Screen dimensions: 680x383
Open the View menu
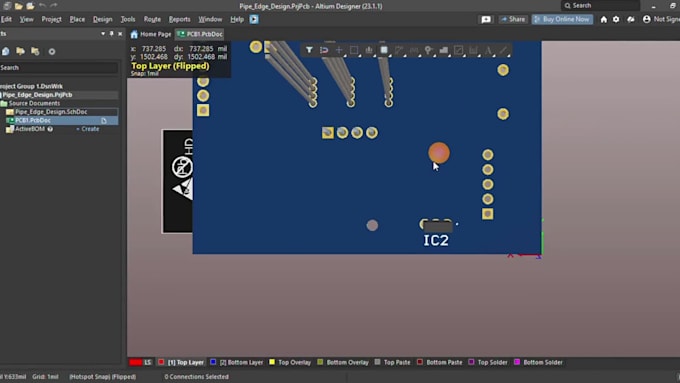pyautogui.click(x=26, y=19)
